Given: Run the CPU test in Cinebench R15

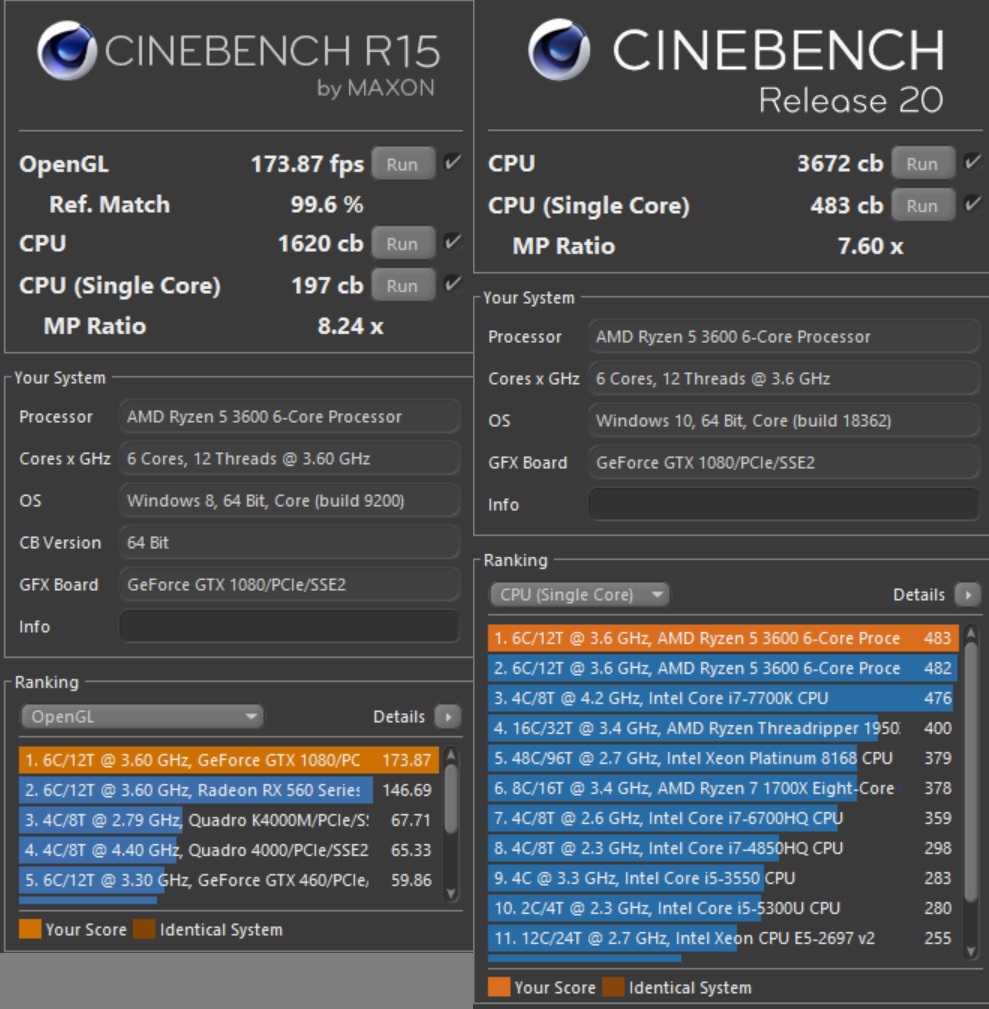Looking at the screenshot, I should click(403, 244).
